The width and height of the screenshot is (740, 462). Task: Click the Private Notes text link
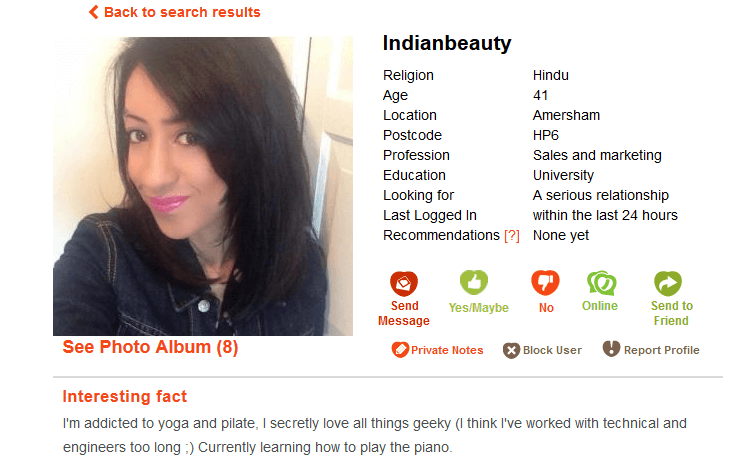coord(447,350)
